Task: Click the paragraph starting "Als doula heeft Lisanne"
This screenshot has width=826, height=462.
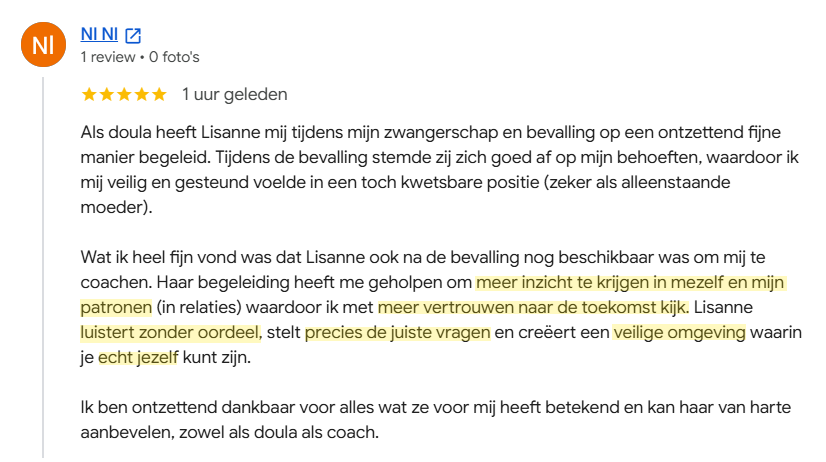Action: pyautogui.click(x=440, y=170)
